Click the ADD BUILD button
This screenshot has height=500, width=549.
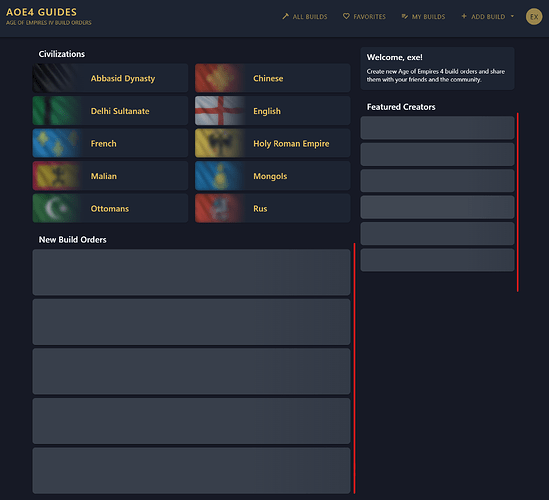[488, 16]
